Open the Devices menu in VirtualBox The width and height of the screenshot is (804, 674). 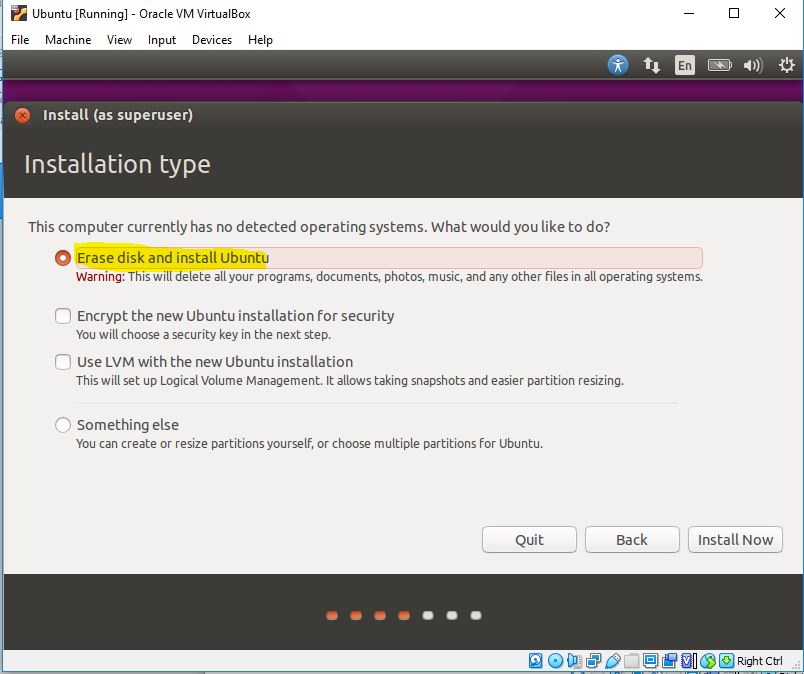point(211,40)
